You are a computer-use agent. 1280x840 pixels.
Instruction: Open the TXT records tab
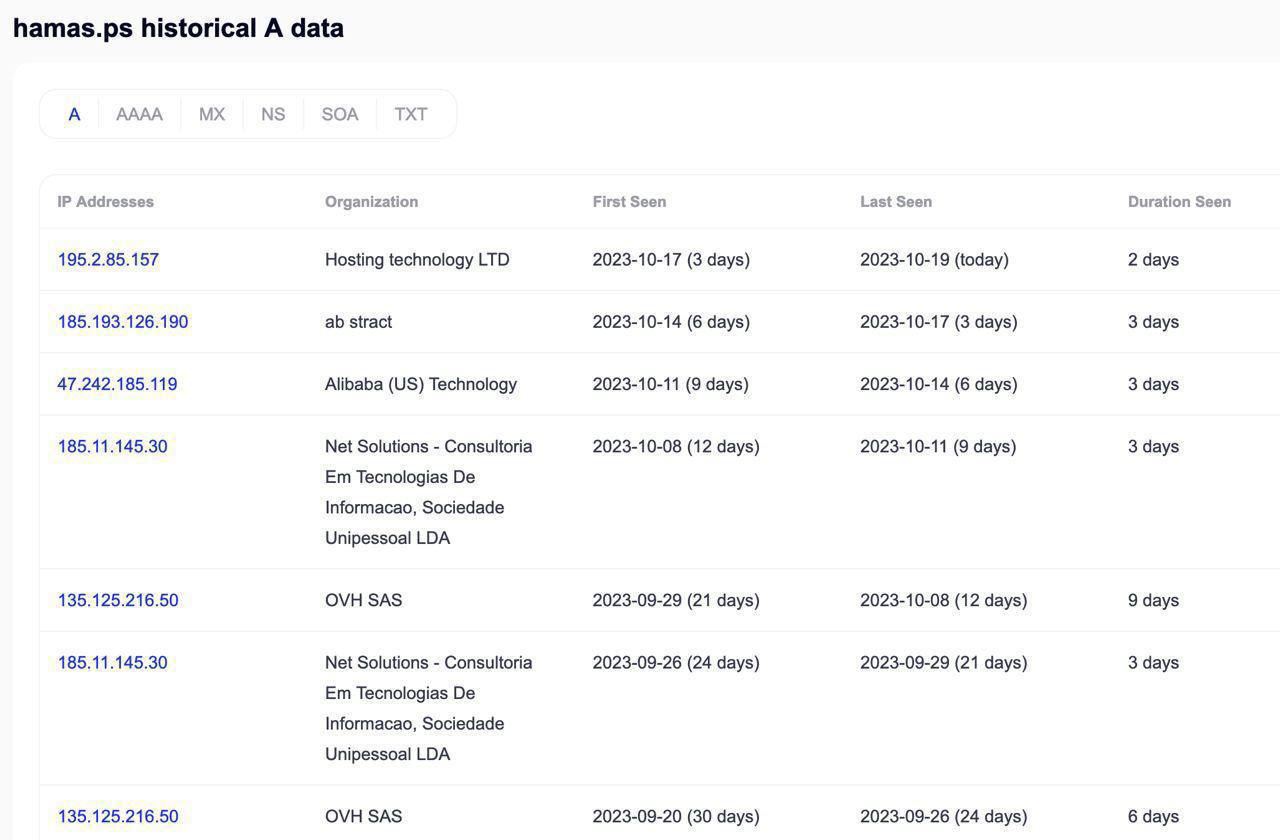[x=411, y=114]
